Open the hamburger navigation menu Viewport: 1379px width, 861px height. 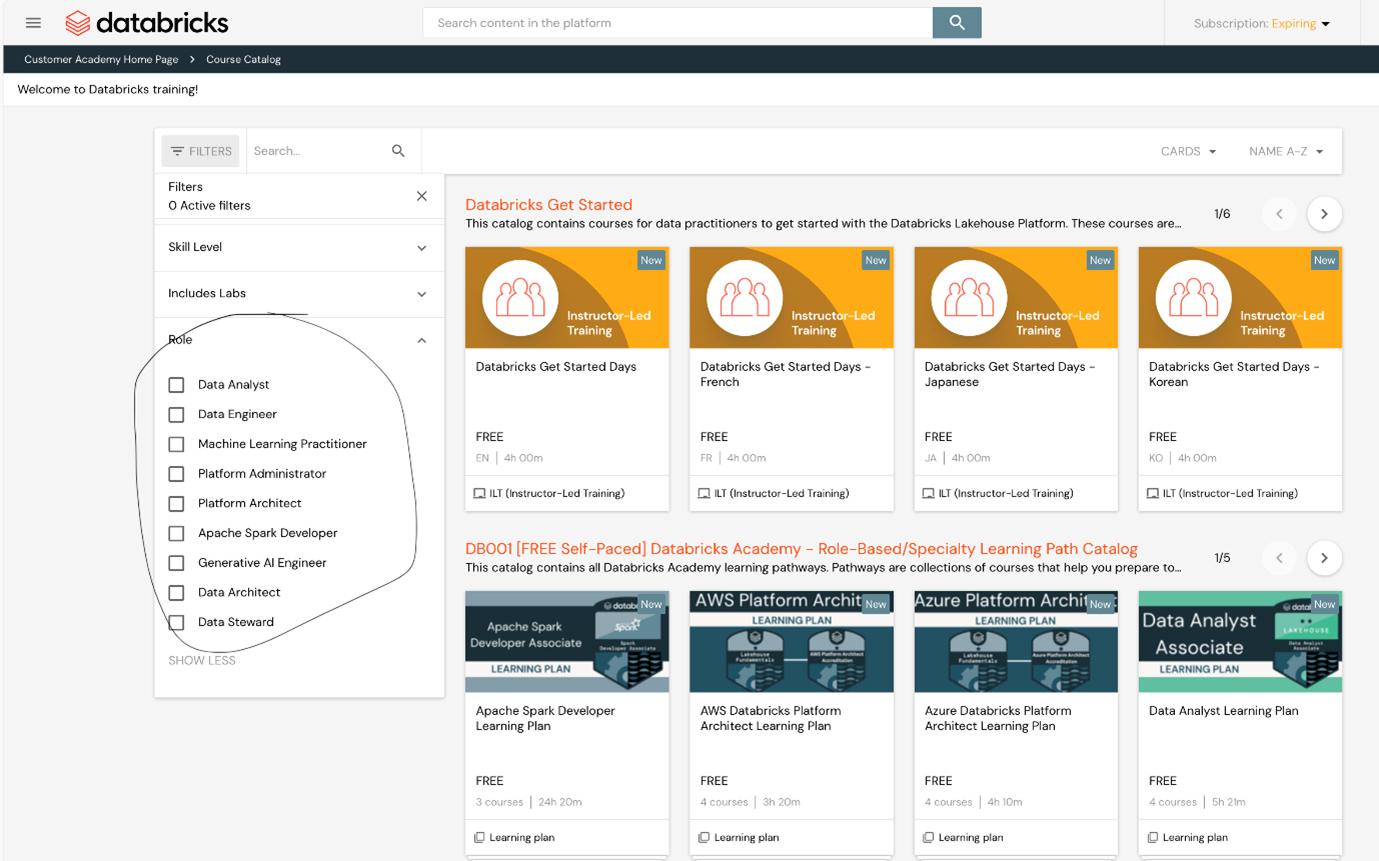33,23
